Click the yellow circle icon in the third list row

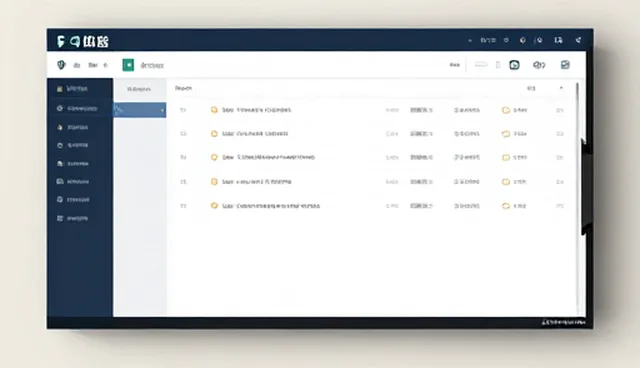tap(214, 157)
